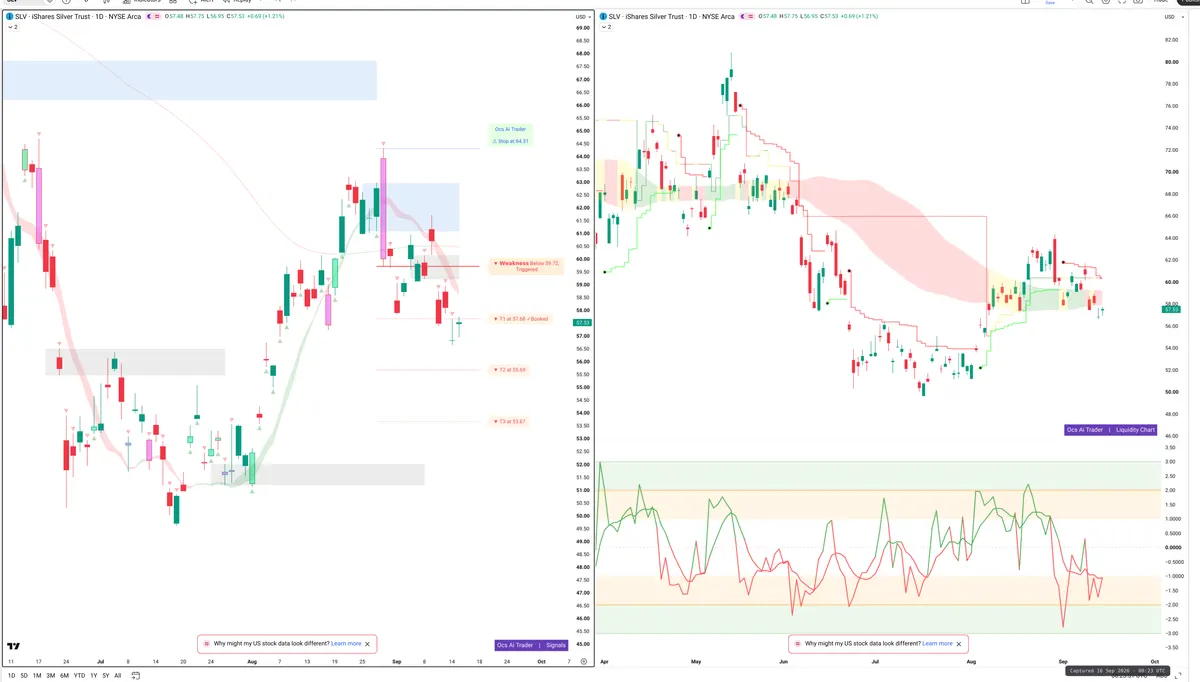
Task: Open Learn more link on left chart notice
Action: click(347, 644)
